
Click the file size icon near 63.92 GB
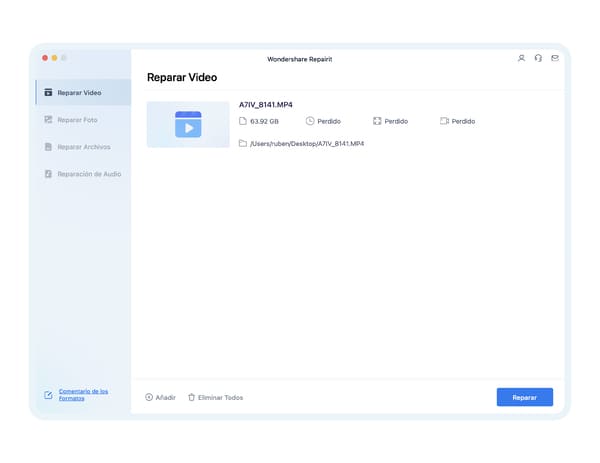[x=243, y=121]
